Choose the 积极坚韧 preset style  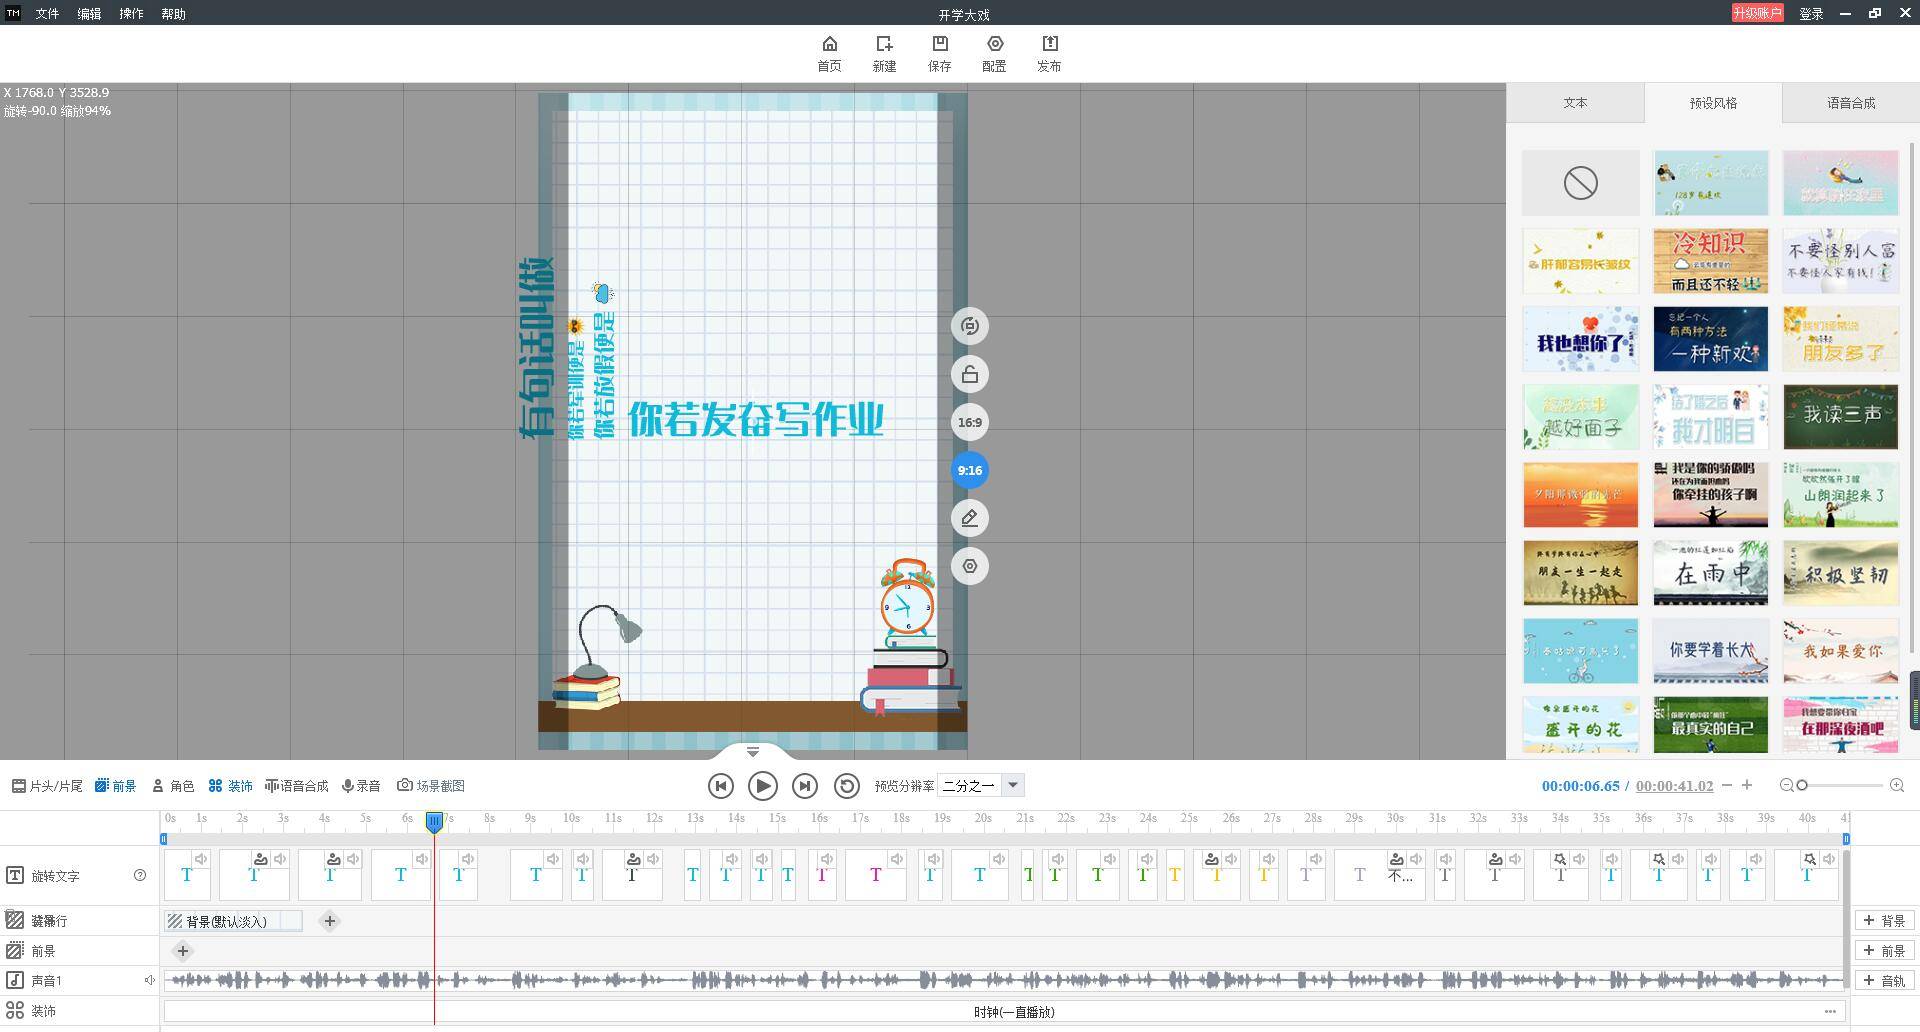pos(1841,573)
